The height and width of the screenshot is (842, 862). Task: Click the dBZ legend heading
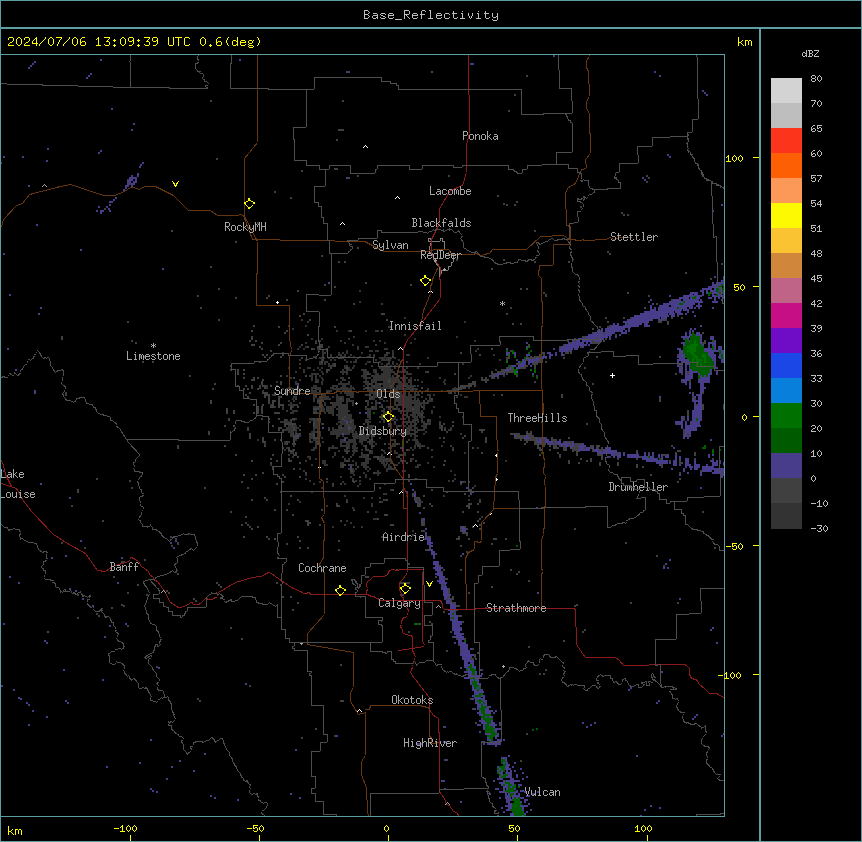[x=810, y=54]
